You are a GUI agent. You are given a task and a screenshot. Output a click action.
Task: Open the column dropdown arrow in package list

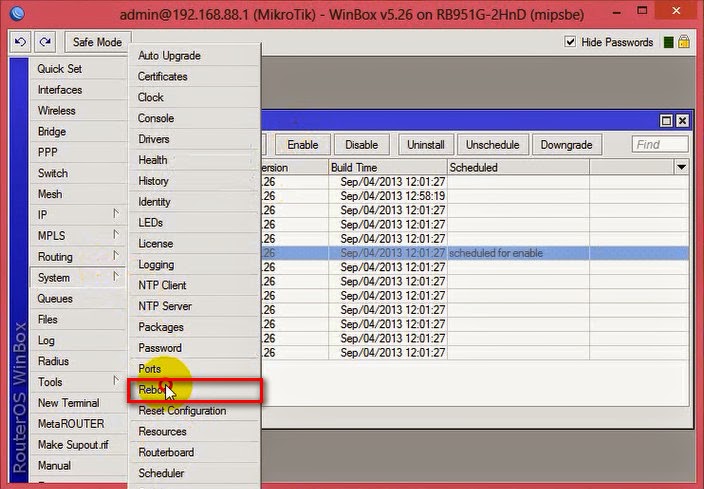681,167
